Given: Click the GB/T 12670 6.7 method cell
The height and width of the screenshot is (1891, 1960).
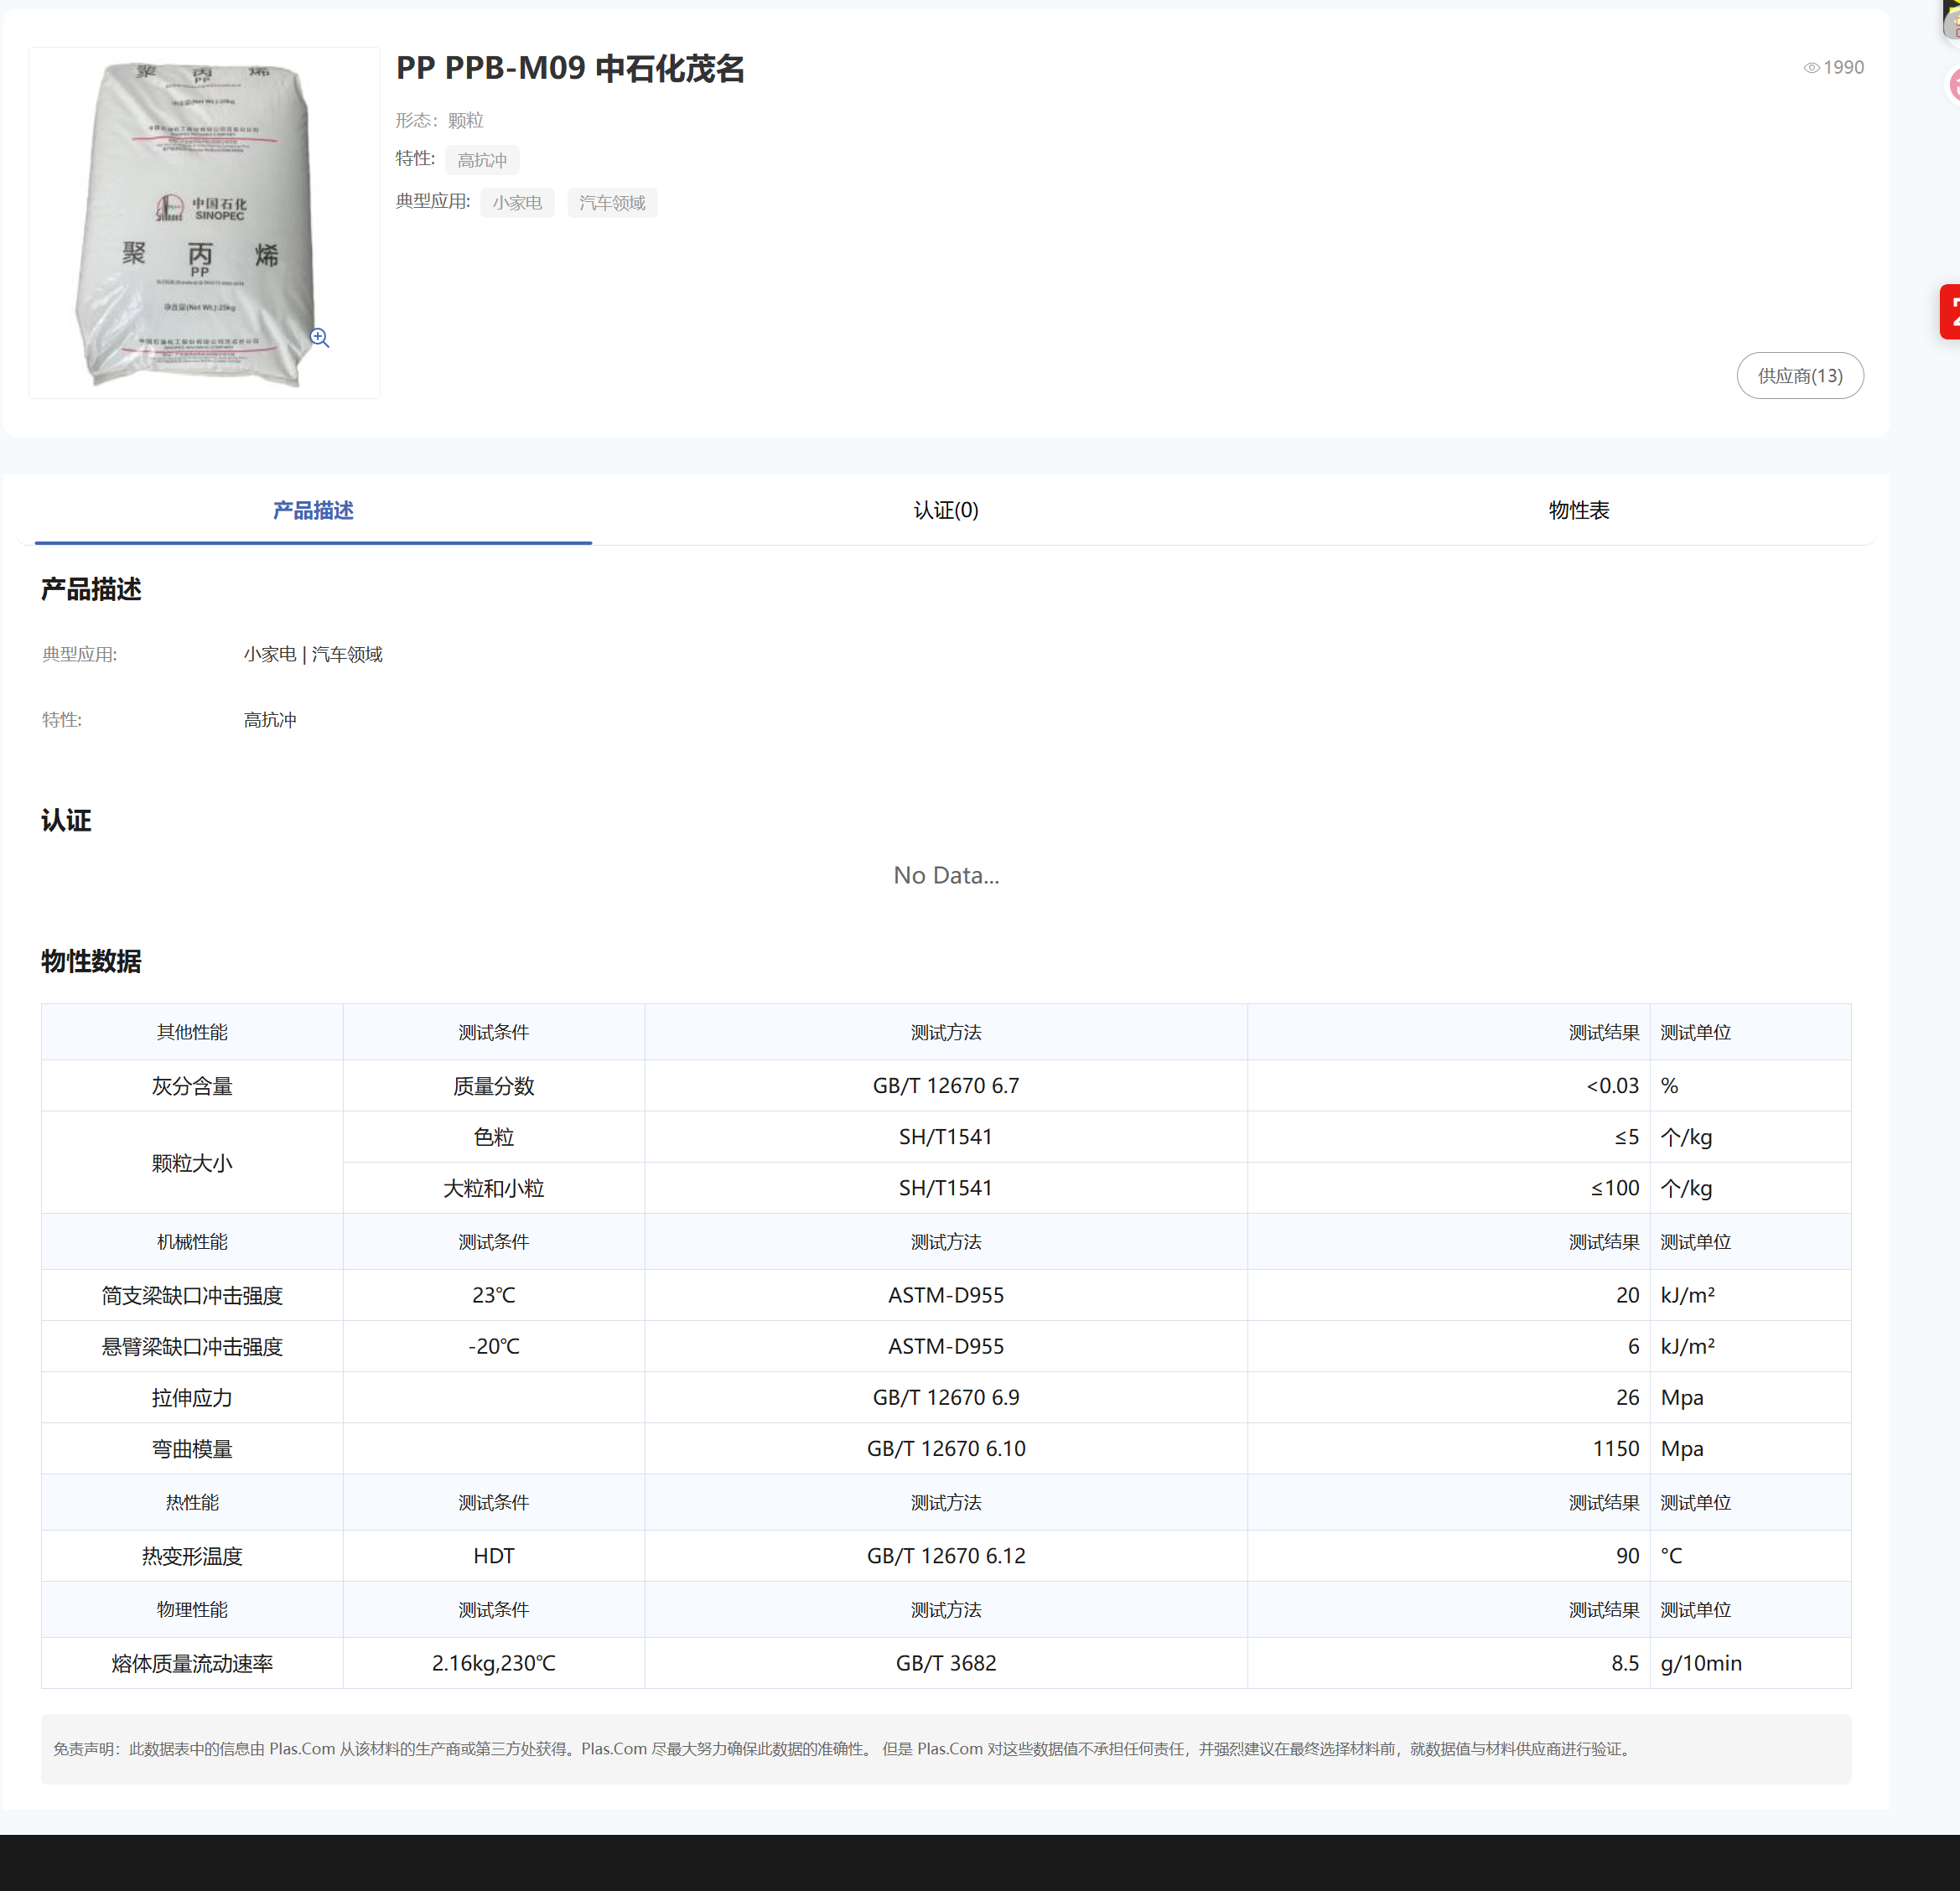Looking at the screenshot, I should point(946,1086).
